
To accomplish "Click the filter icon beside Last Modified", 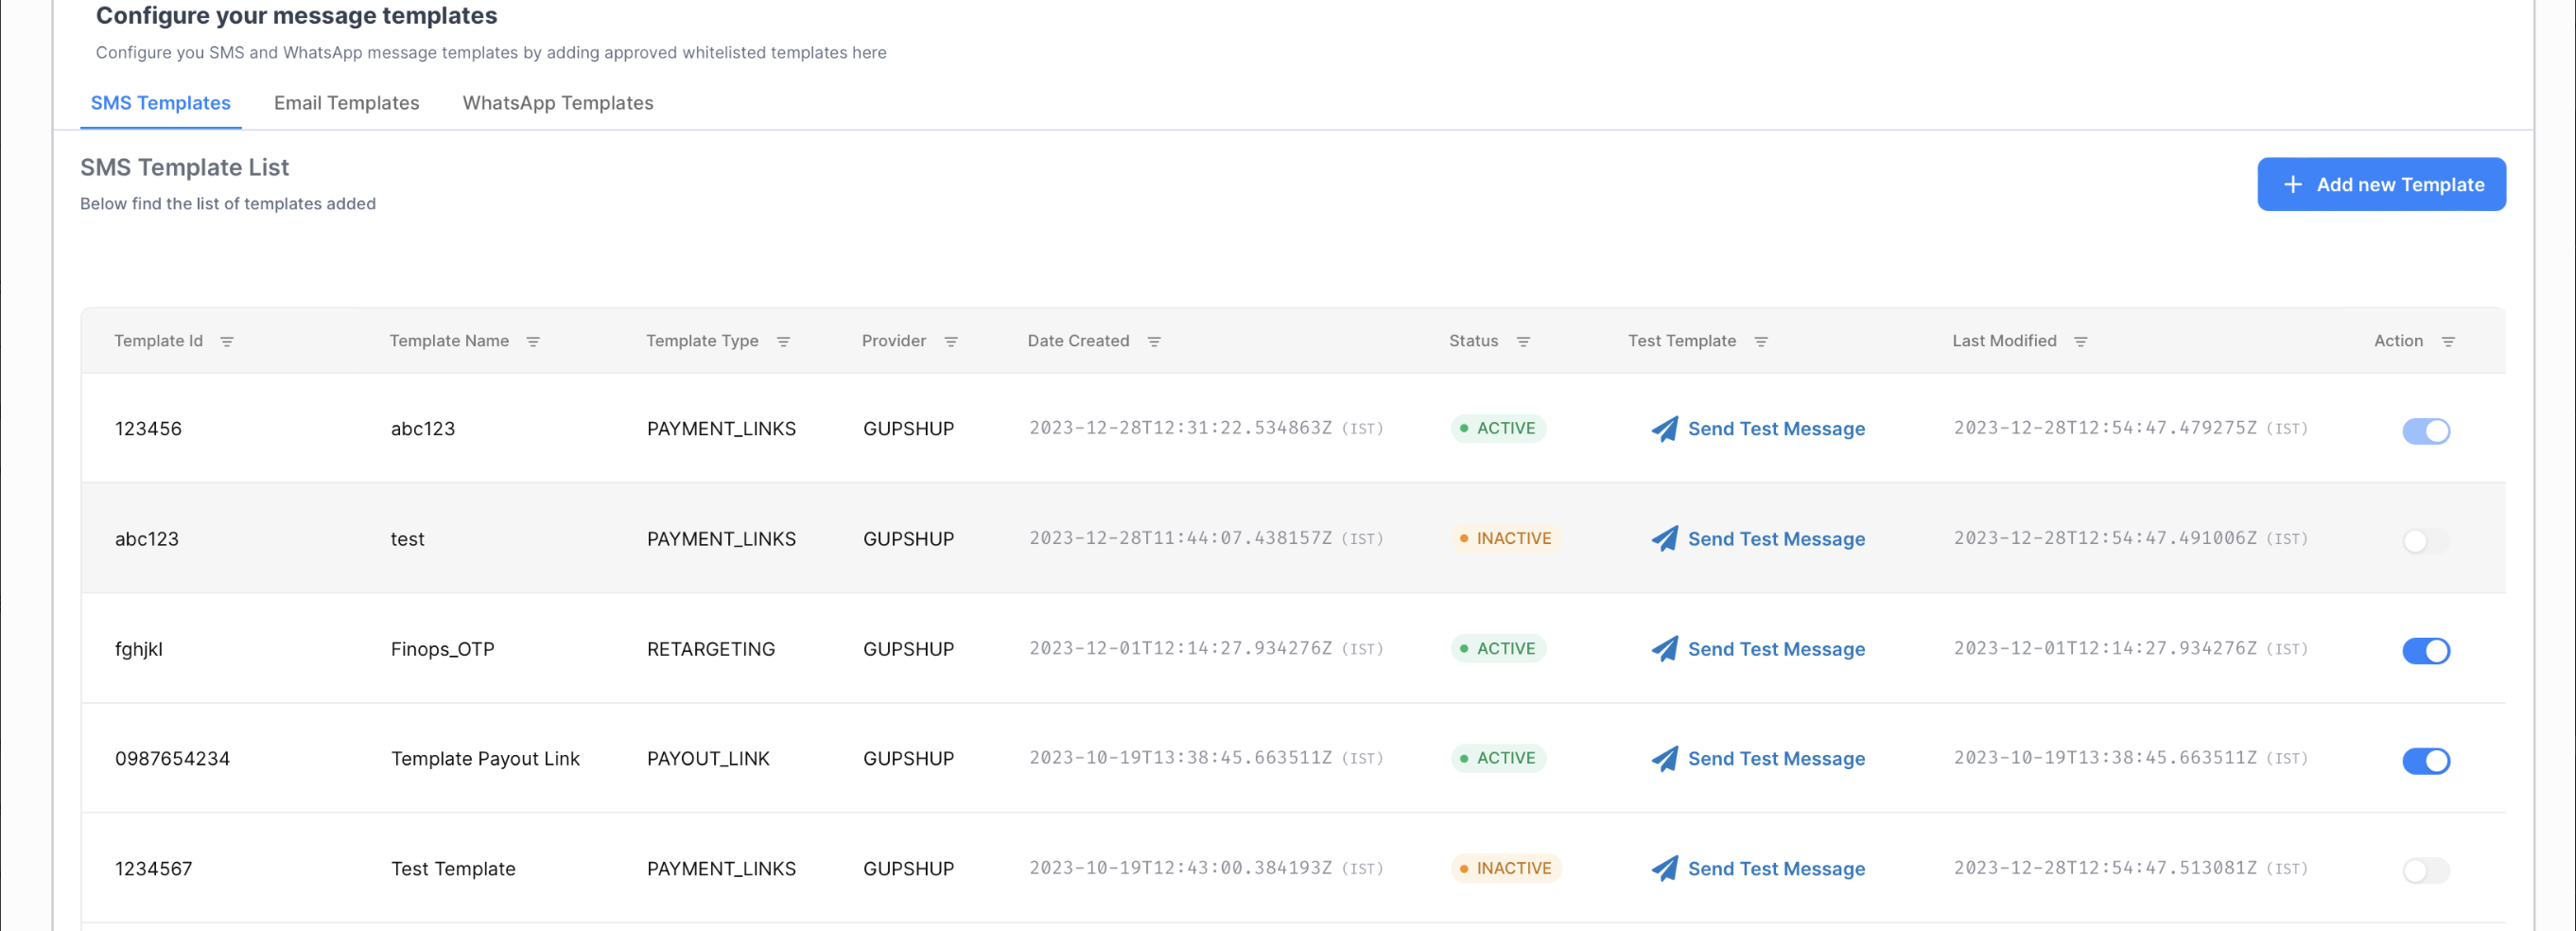I will pyautogui.click(x=2080, y=342).
